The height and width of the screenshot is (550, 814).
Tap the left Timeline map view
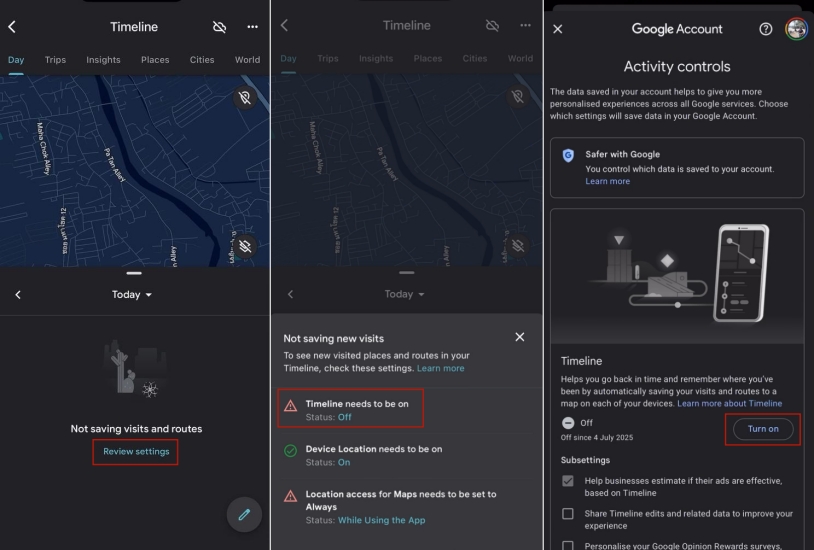pos(134,171)
